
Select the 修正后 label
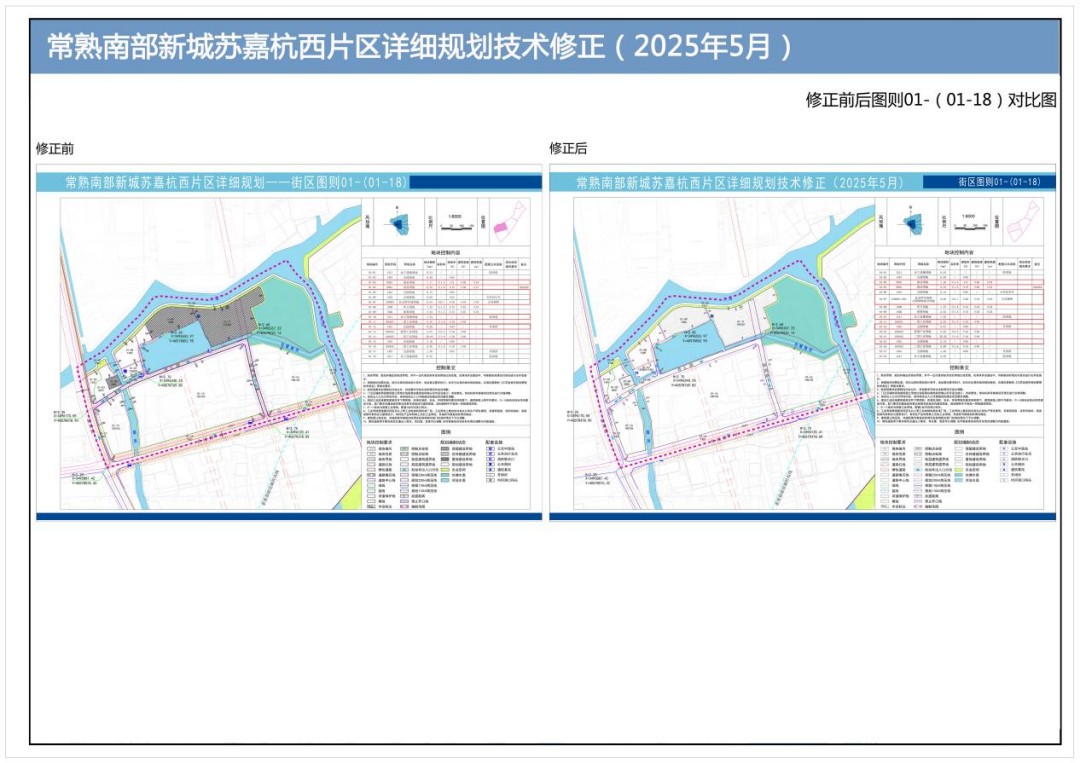568,149
